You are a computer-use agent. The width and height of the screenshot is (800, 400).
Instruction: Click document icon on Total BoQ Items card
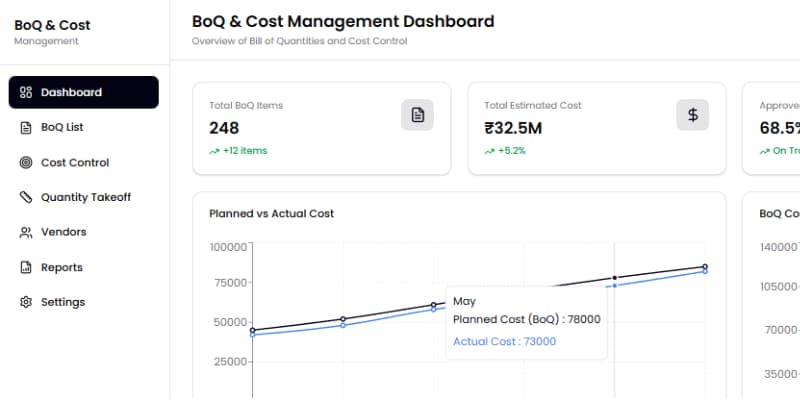point(417,115)
